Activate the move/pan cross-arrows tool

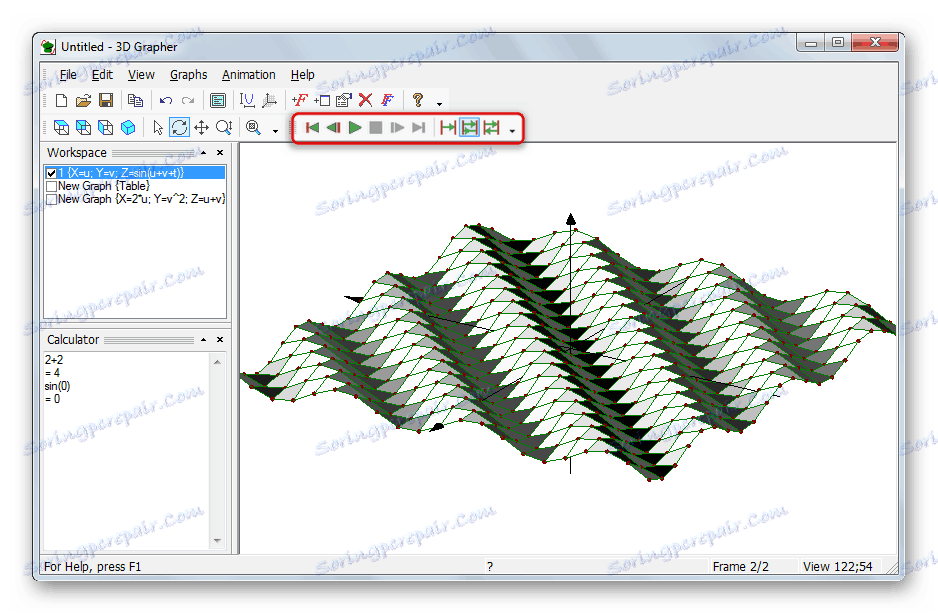(202, 127)
